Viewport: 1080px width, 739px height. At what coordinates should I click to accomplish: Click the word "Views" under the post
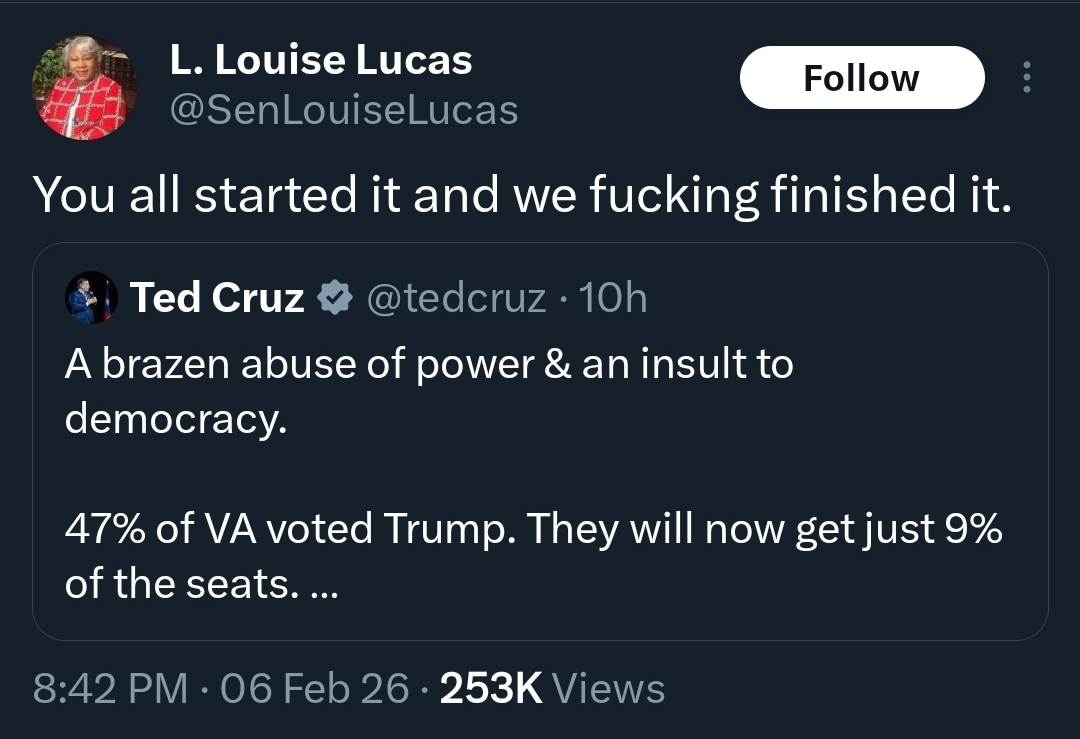pyautogui.click(x=608, y=688)
